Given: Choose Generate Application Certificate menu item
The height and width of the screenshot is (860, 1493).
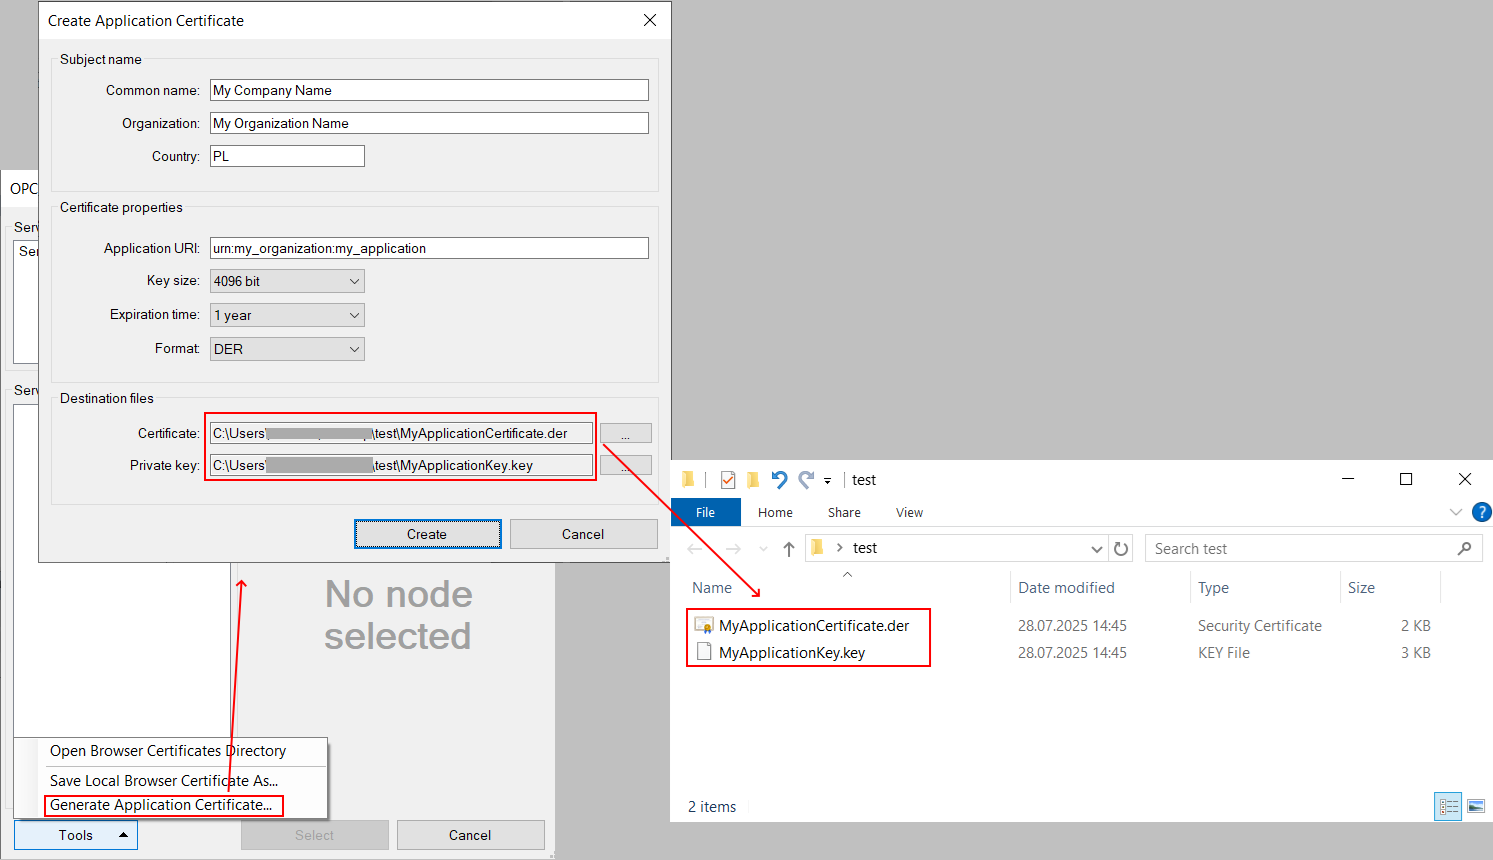Looking at the screenshot, I should click(x=162, y=805).
